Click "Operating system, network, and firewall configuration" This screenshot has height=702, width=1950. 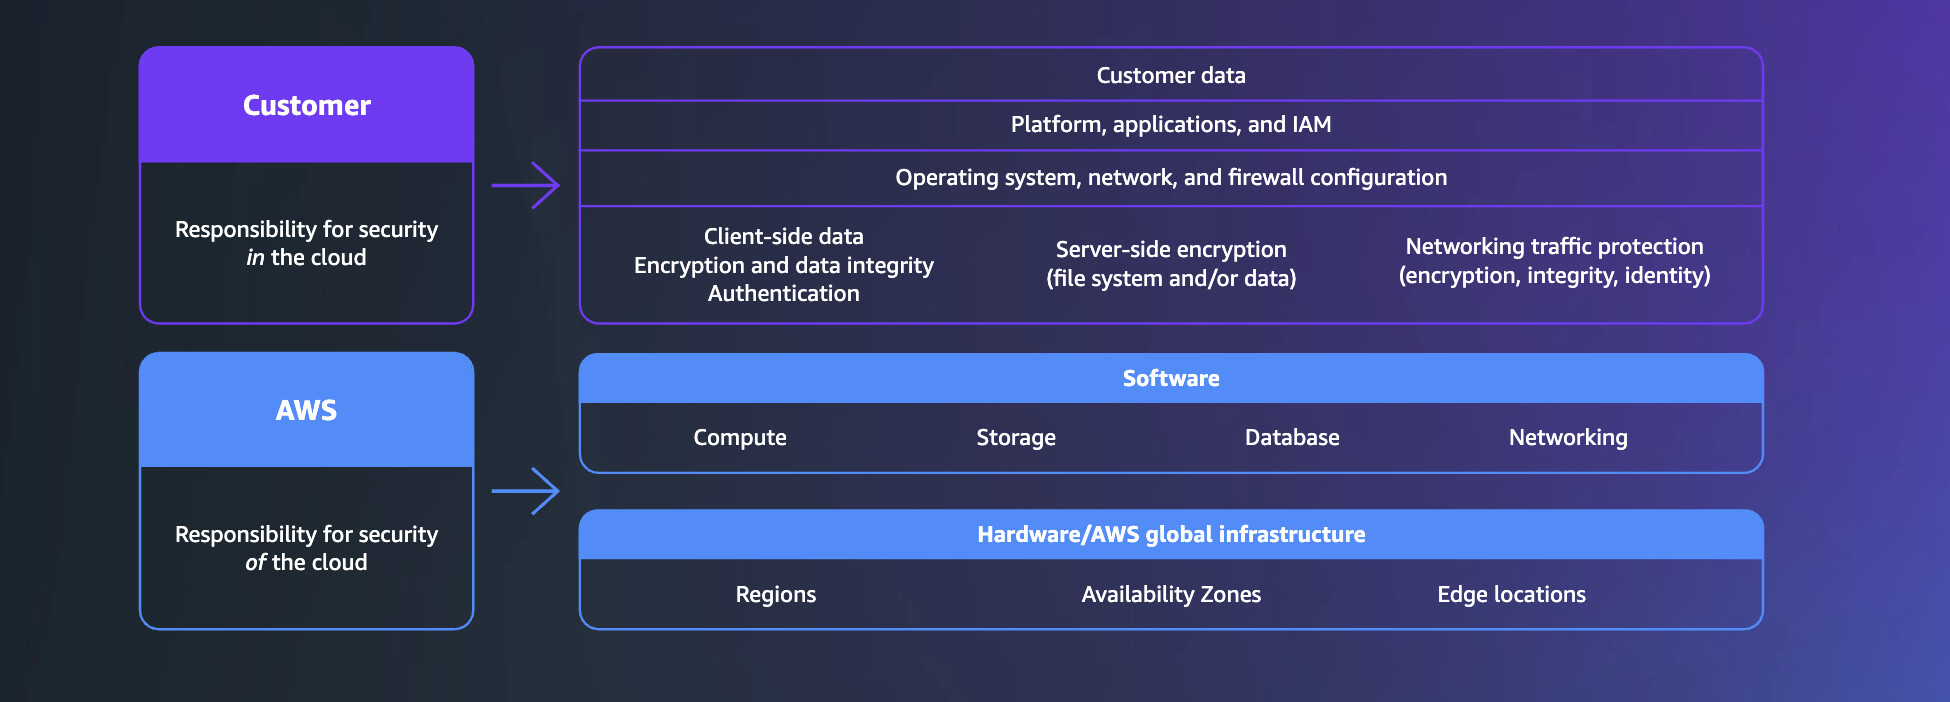click(x=1171, y=178)
